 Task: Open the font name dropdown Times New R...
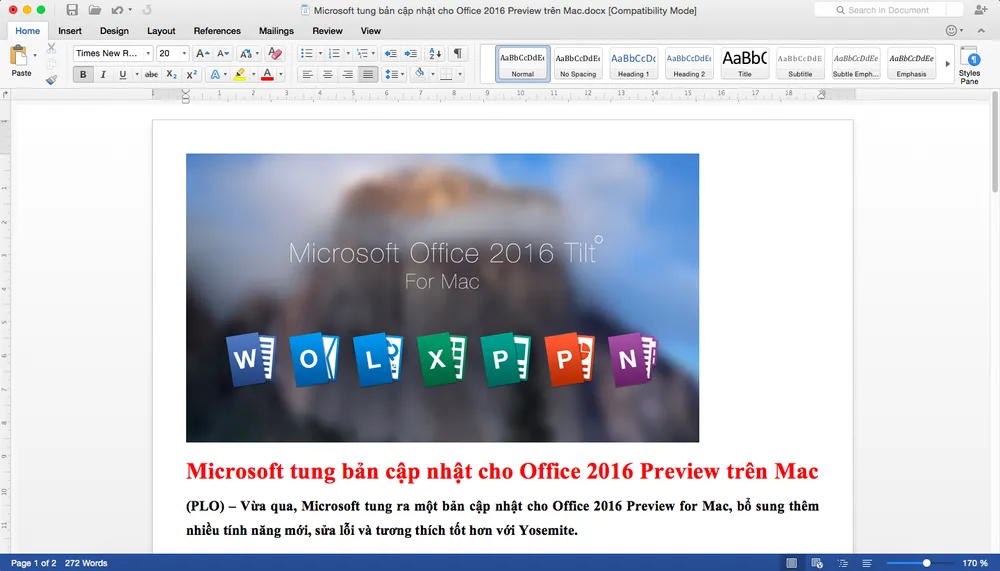tap(148, 54)
